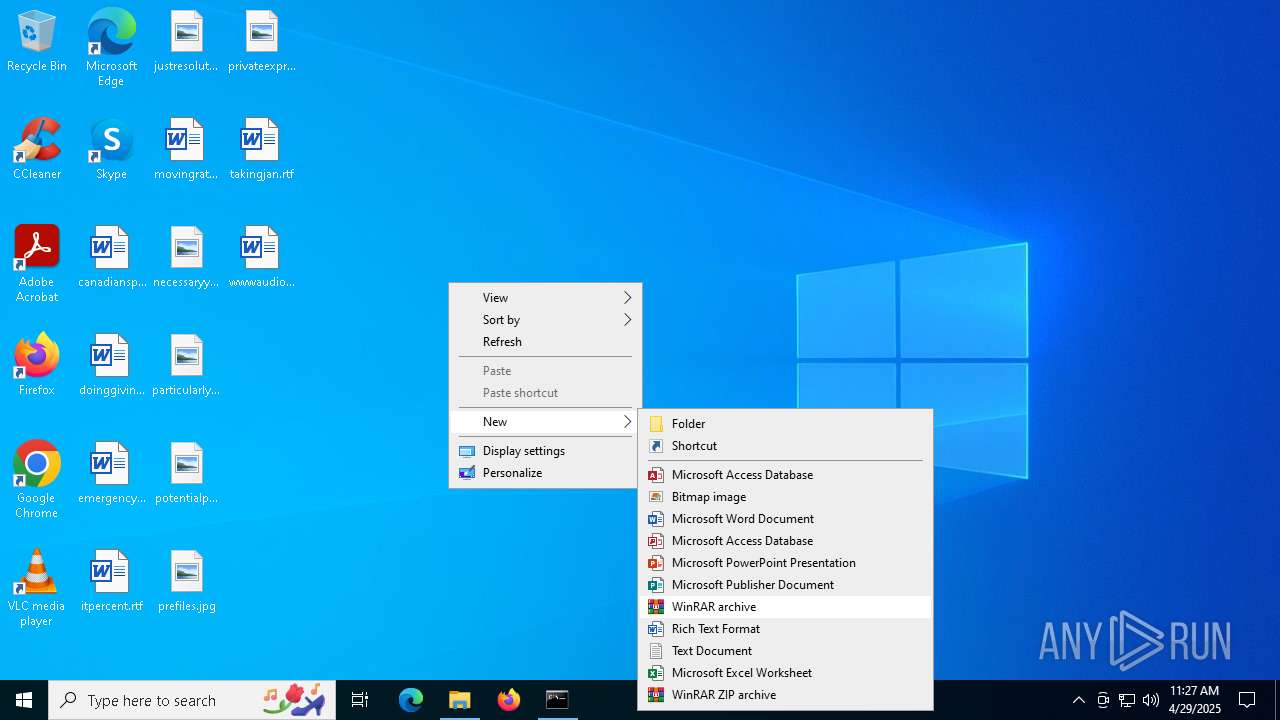Create a new Microsoft Publisher Document
The image size is (1280, 720).
pos(785,585)
